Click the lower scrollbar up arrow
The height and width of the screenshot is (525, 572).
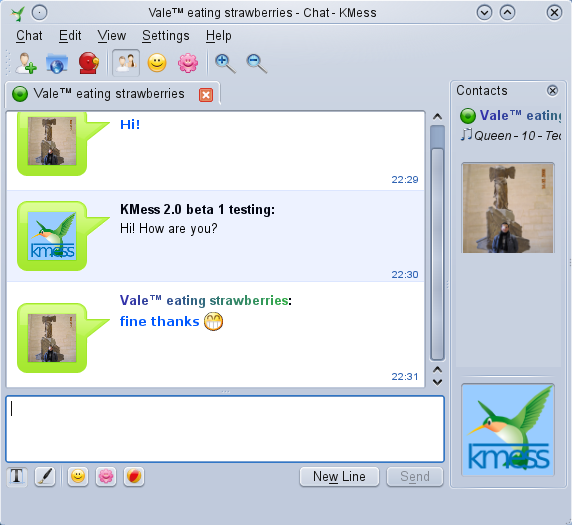pos(437,370)
